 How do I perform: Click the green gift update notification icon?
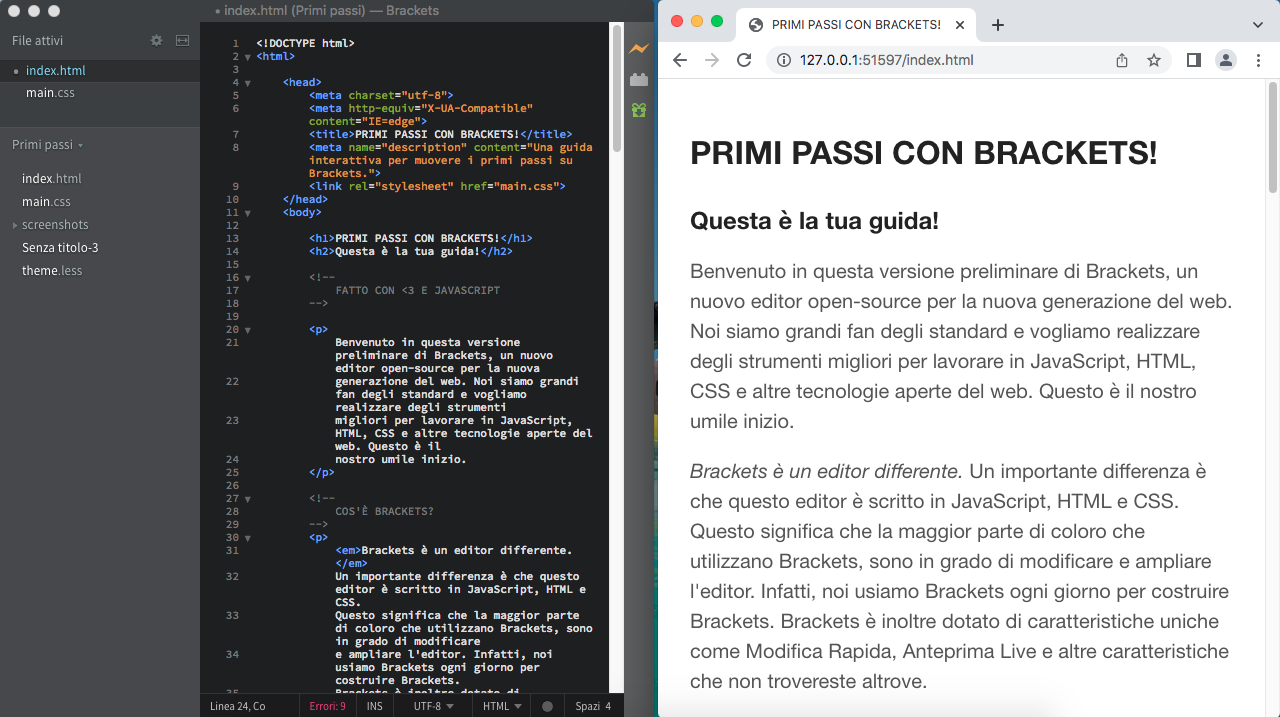639,110
